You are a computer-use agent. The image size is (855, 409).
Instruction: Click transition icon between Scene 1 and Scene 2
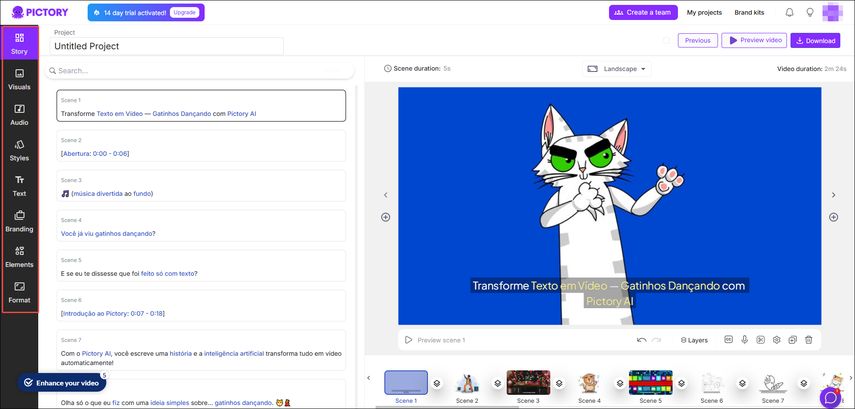tap(437, 383)
